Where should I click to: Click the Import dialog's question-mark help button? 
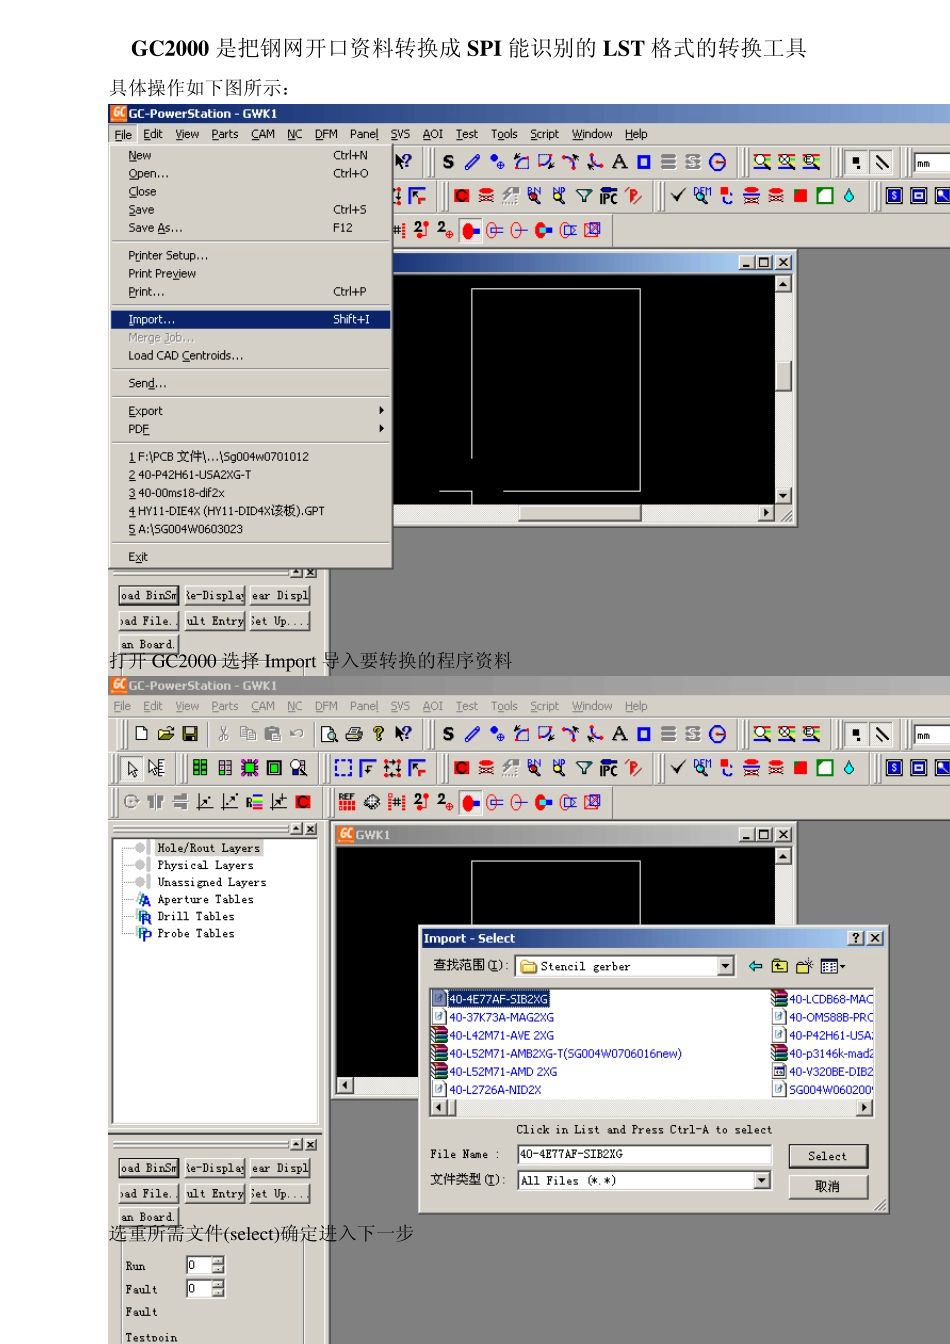pos(856,938)
